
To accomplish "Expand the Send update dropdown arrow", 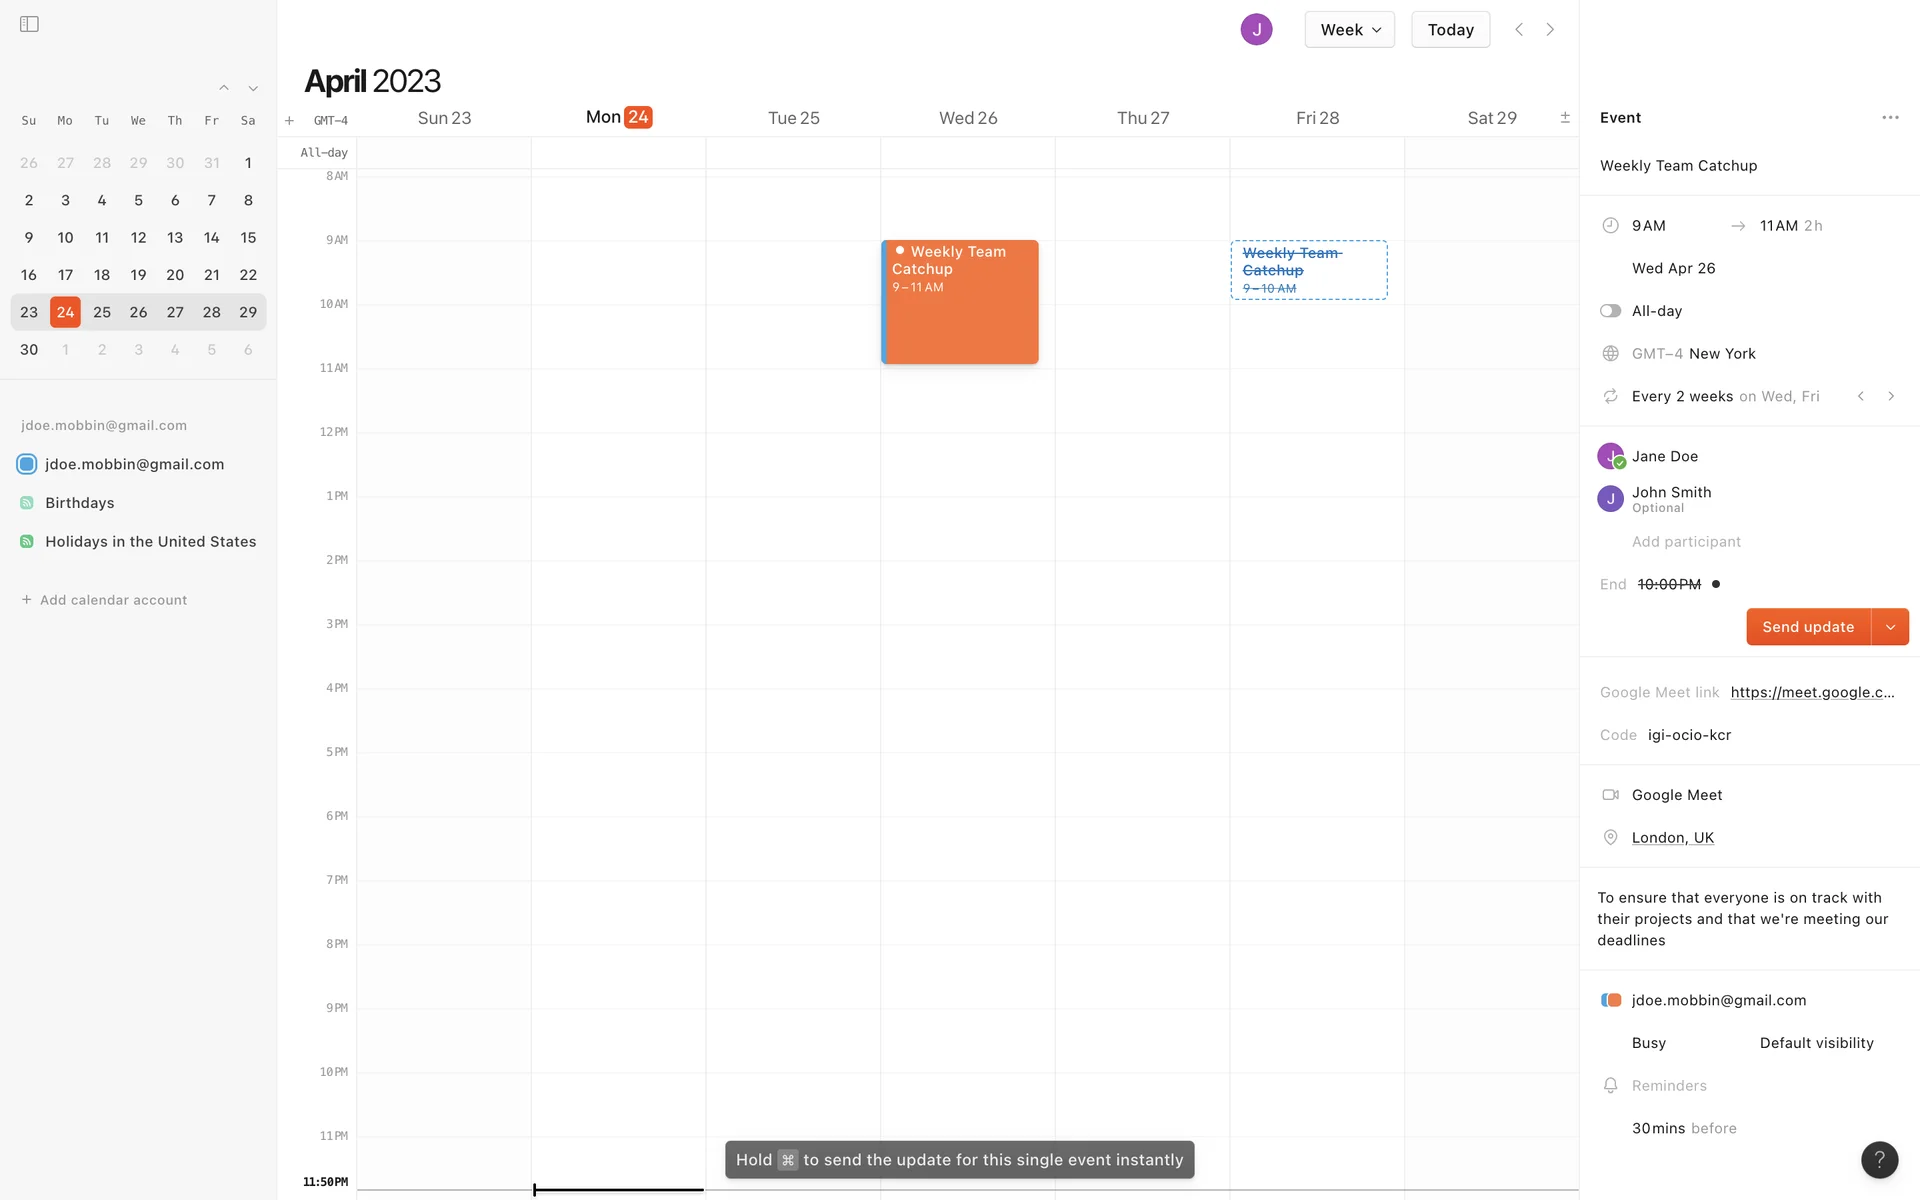I will 1890,627.
